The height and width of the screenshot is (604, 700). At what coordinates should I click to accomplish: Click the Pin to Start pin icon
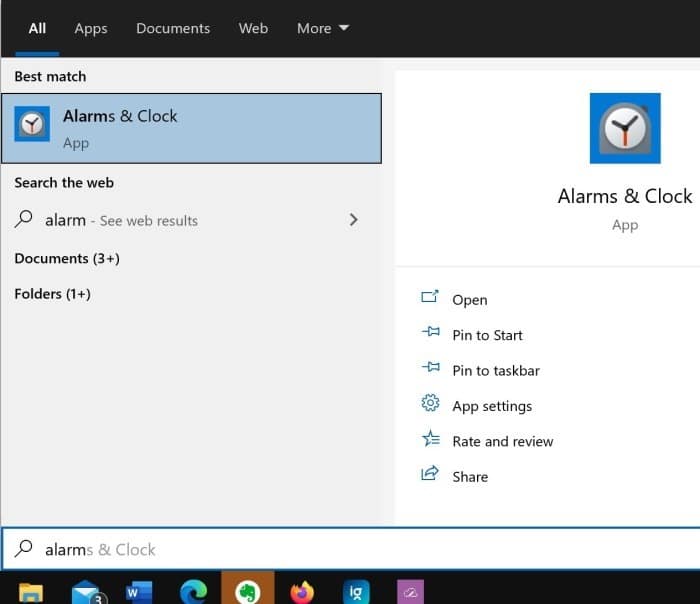click(x=431, y=332)
